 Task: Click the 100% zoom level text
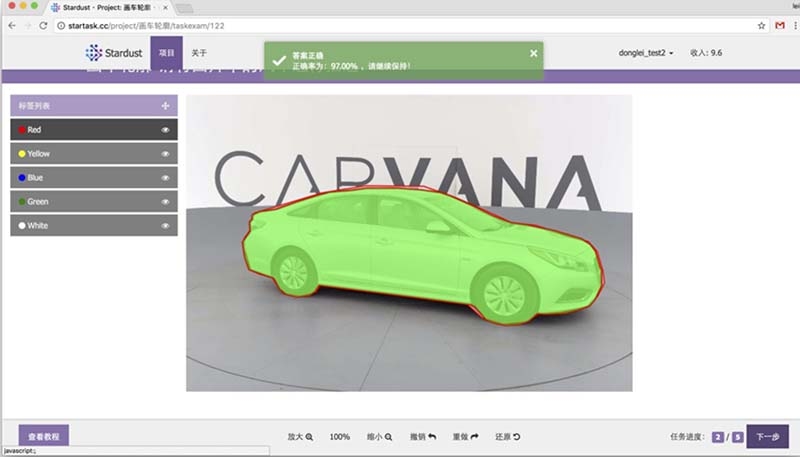pos(339,437)
